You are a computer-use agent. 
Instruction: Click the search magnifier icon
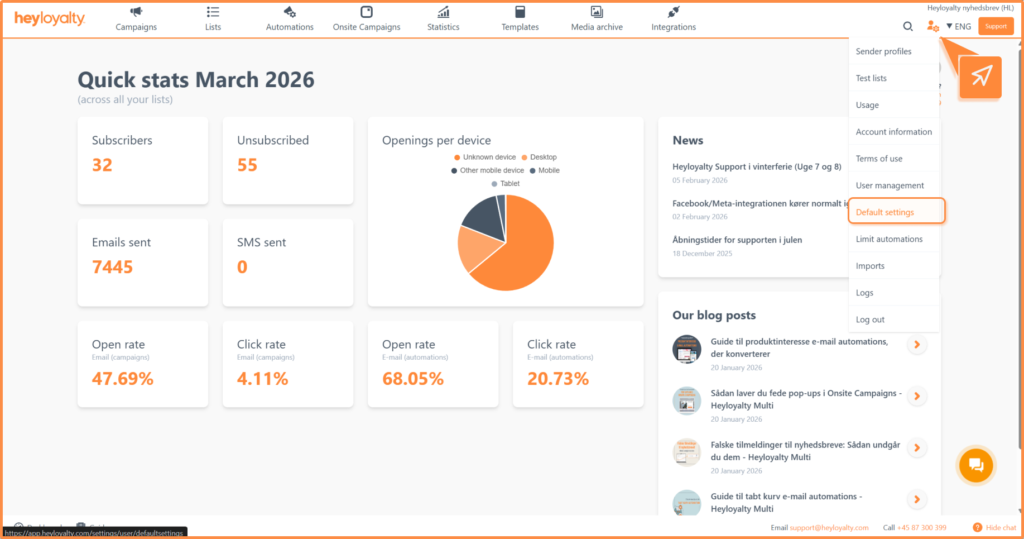click(908, 26)
